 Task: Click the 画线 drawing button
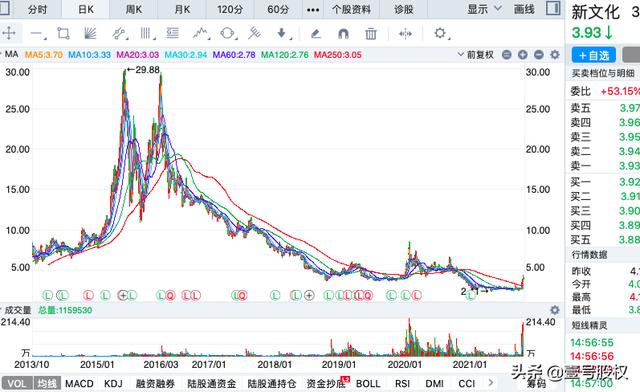pyautogui.click(x=524, y=9)
